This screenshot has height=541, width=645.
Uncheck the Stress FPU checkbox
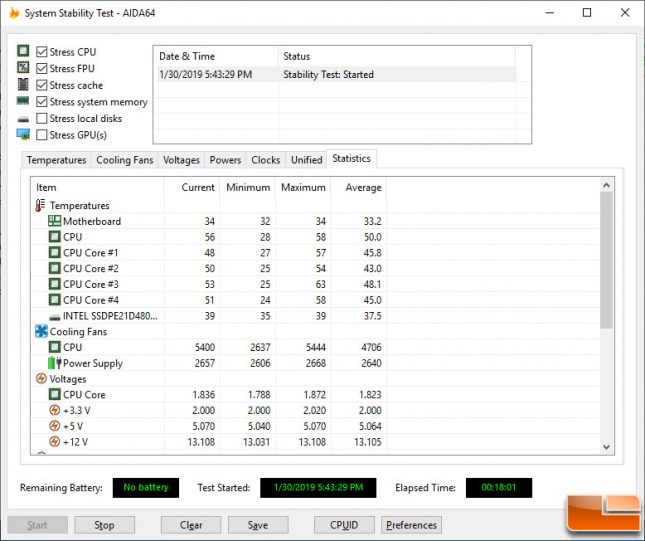click(x=42, y=68)
